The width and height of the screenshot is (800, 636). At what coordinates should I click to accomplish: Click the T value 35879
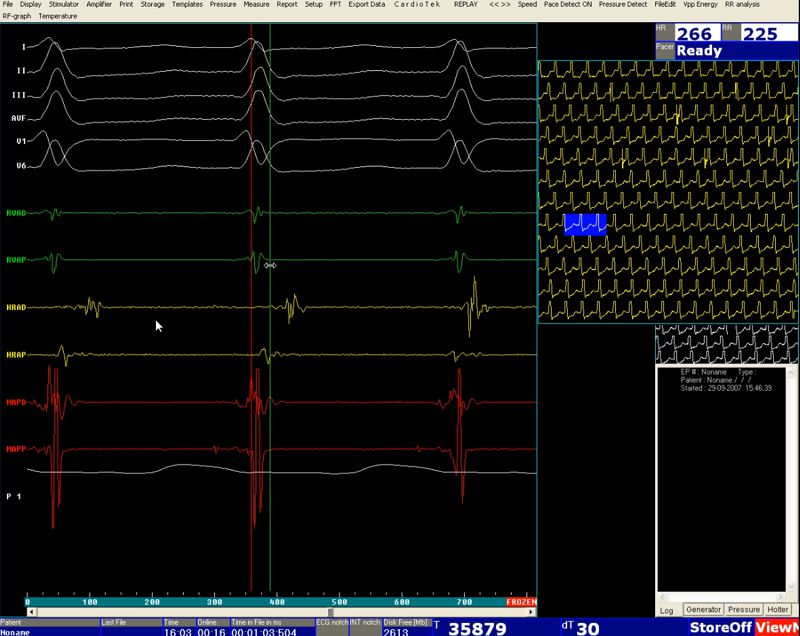(x=477, y=628)
